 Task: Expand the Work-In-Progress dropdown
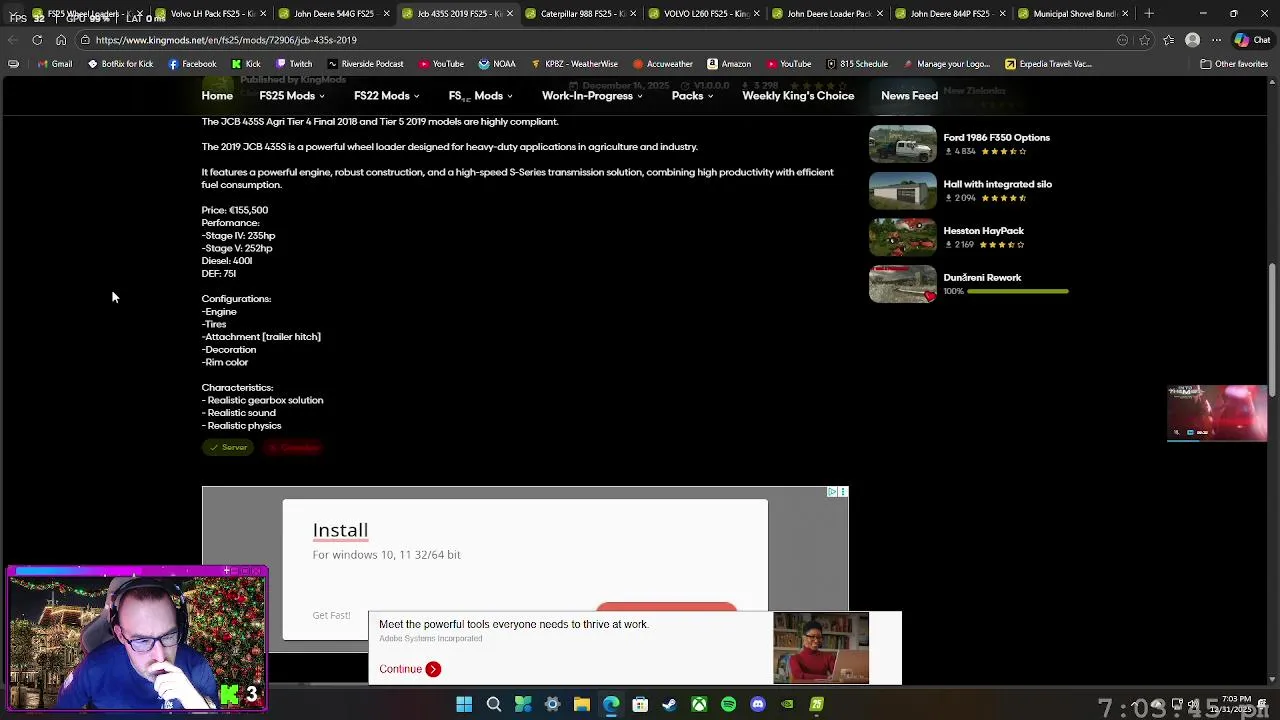(x=594, y=96)
